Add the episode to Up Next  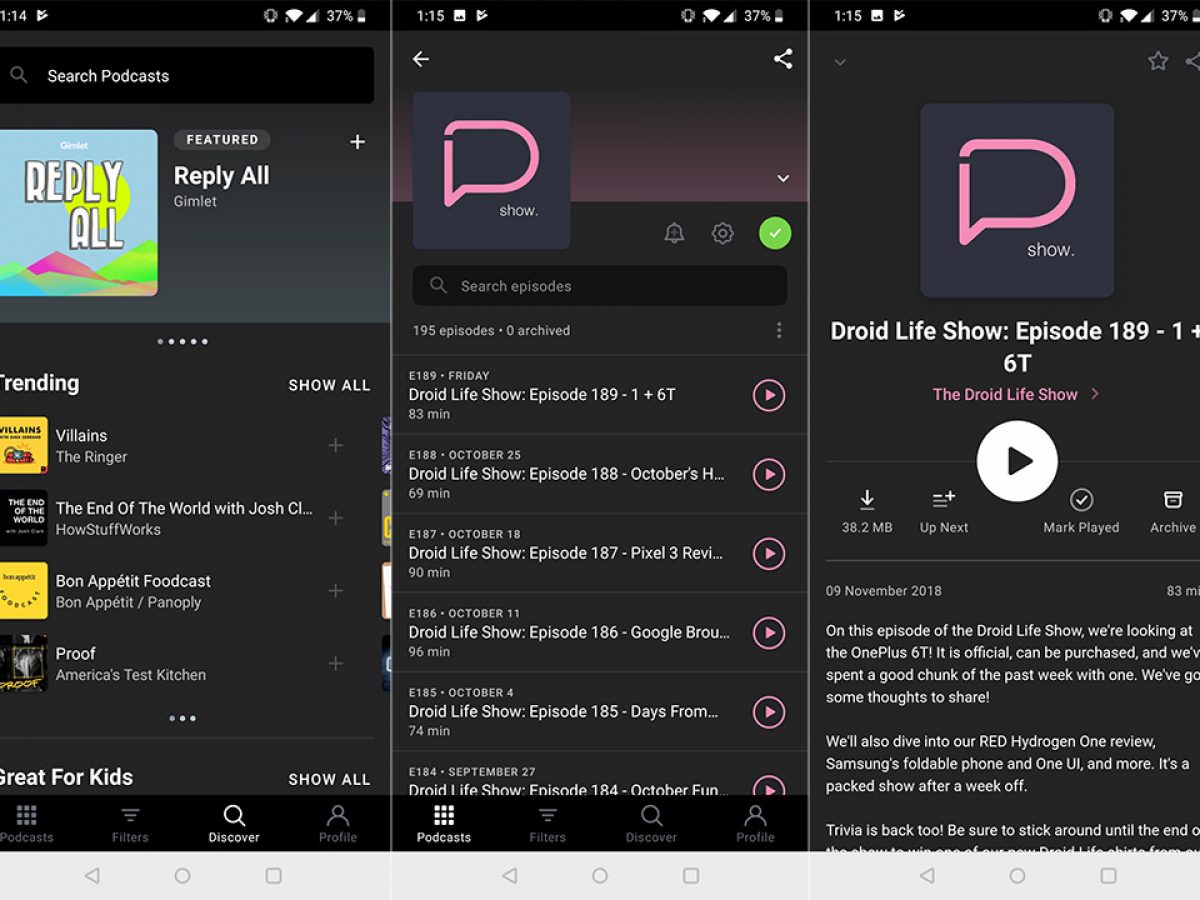tap(944, 511)
